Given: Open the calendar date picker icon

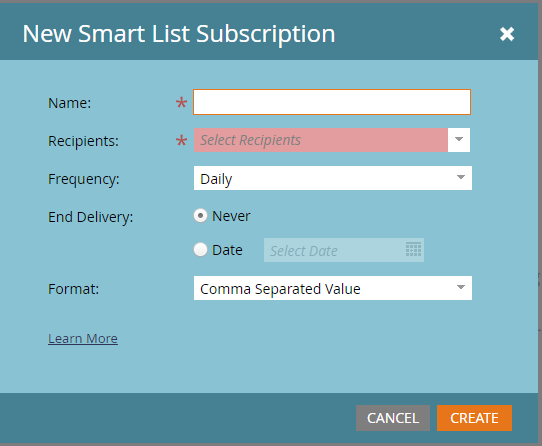Looking at the screenshot, I should tap(413, 249).
